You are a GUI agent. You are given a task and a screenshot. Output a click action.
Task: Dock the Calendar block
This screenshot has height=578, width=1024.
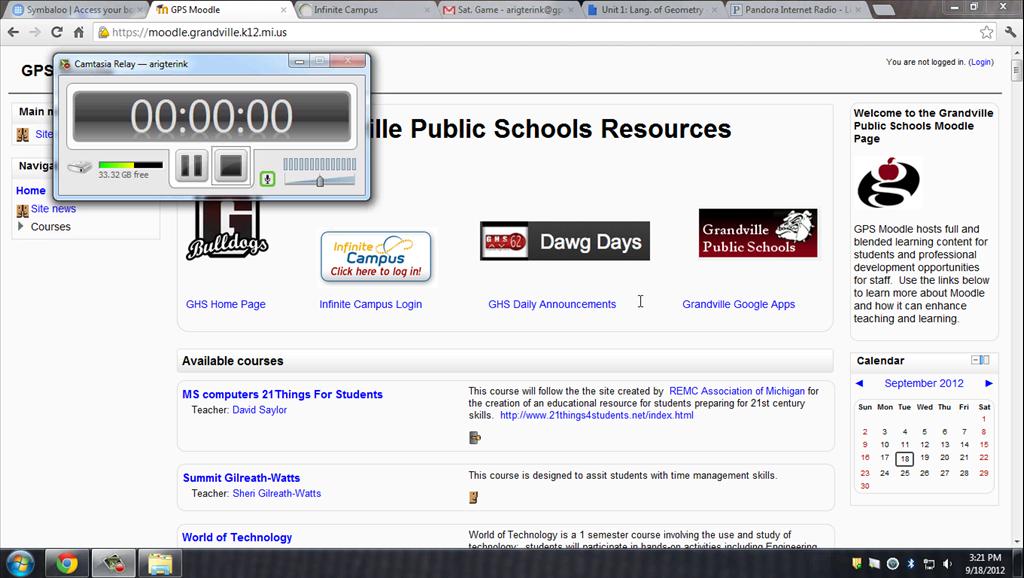tap(985, 360)
